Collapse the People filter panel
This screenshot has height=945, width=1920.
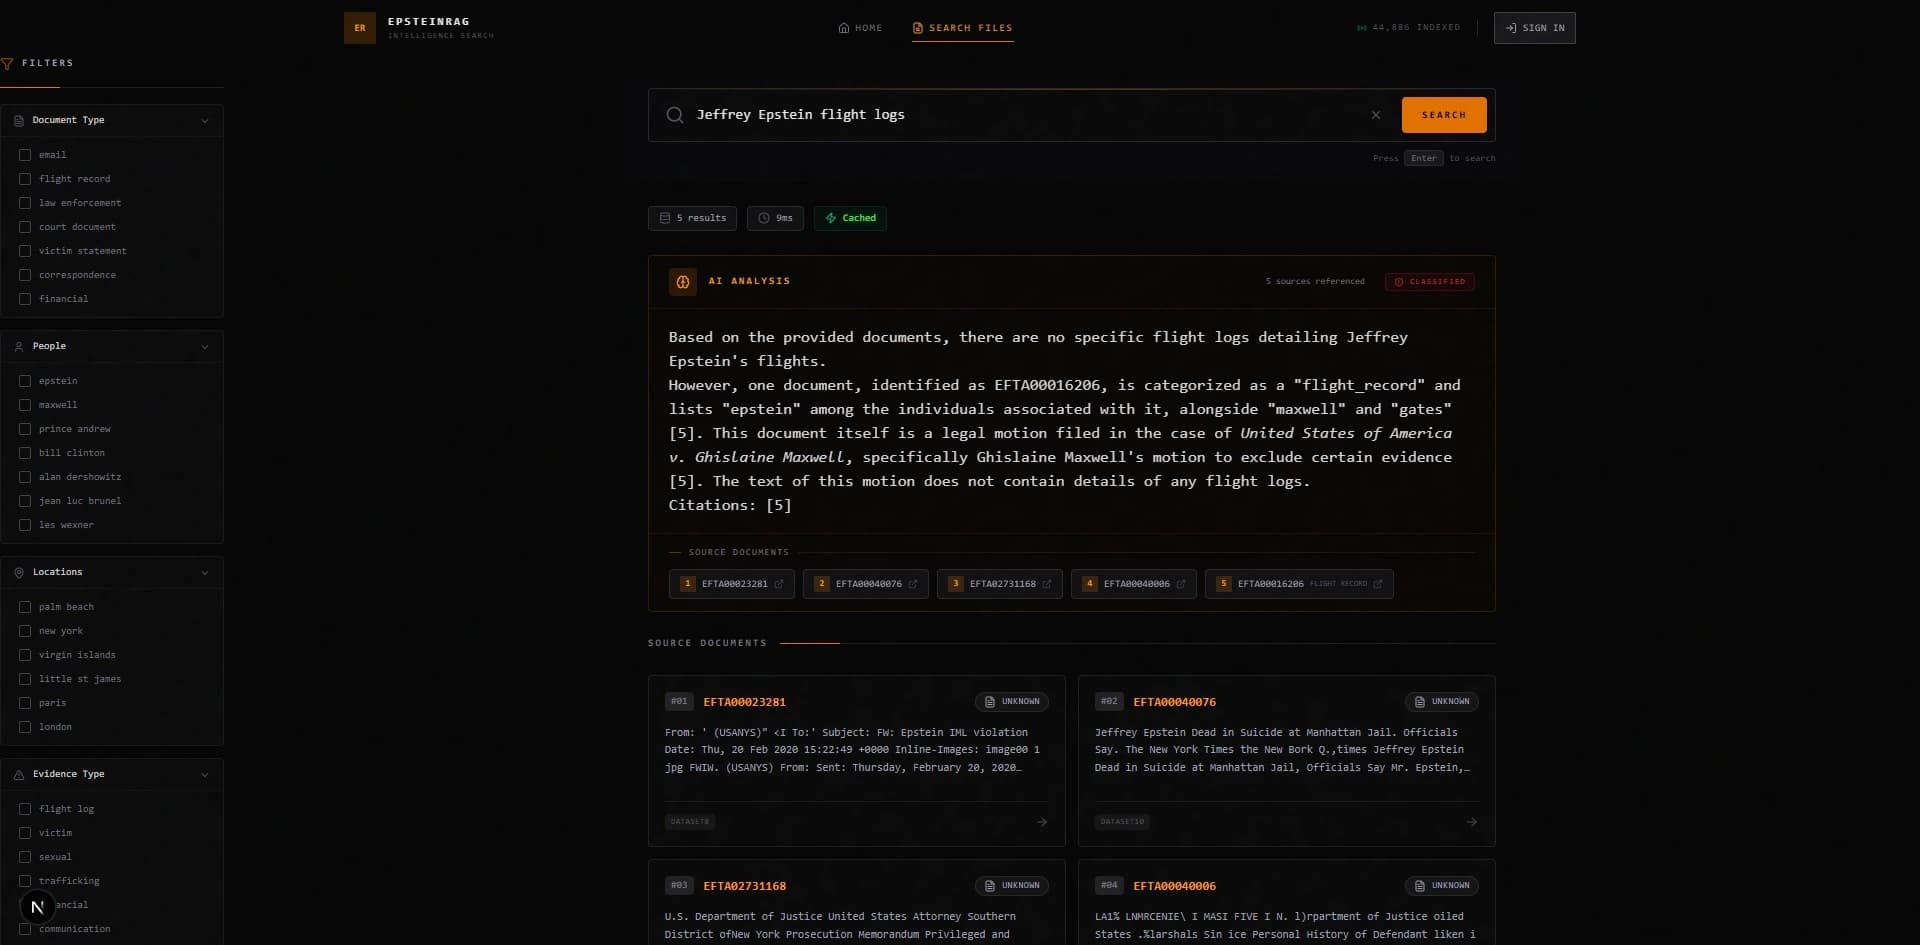point(206,347)
